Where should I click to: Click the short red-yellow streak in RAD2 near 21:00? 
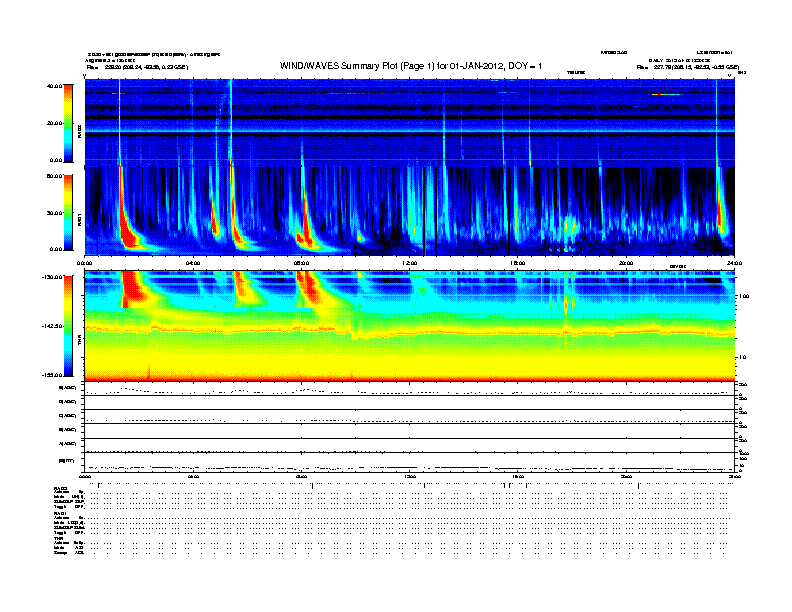pyautogui.click(x=666, y=94)
